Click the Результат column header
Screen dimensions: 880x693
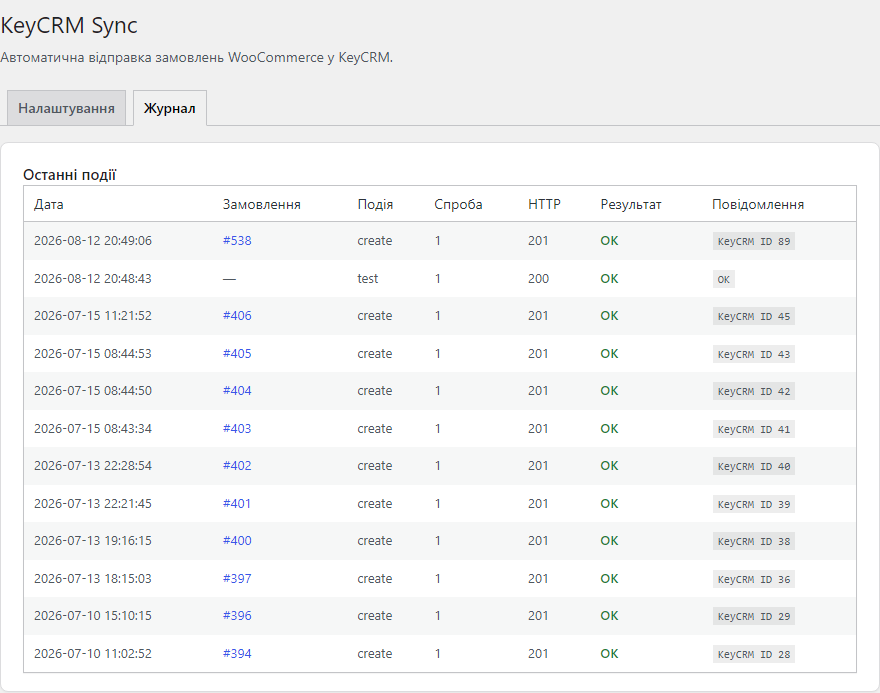coord(631,204)
